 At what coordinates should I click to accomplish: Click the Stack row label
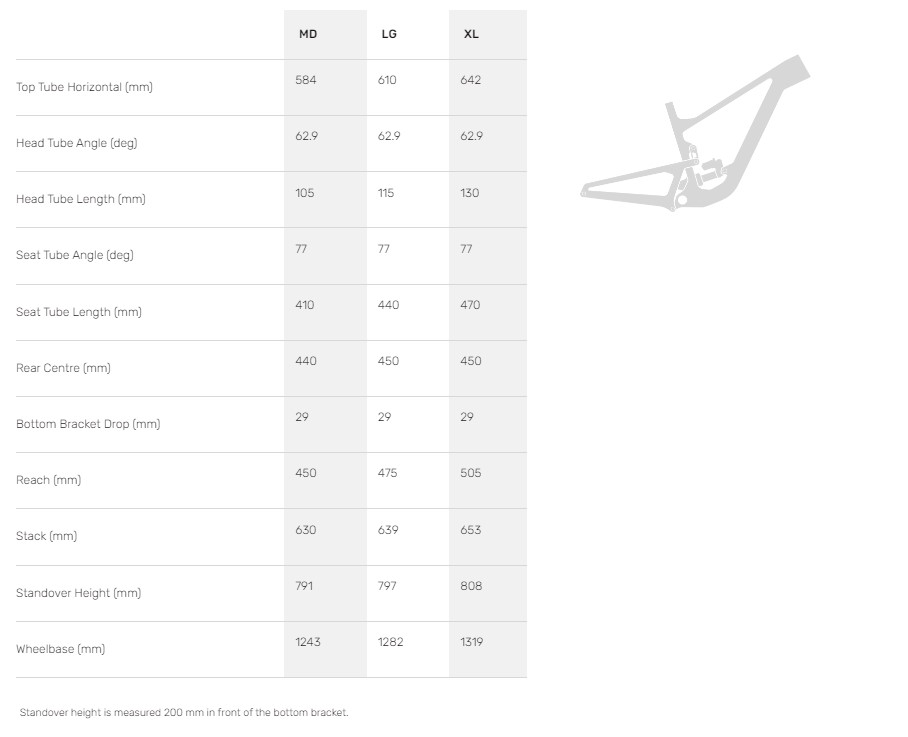pyautogui.click(x=46, y=536)
